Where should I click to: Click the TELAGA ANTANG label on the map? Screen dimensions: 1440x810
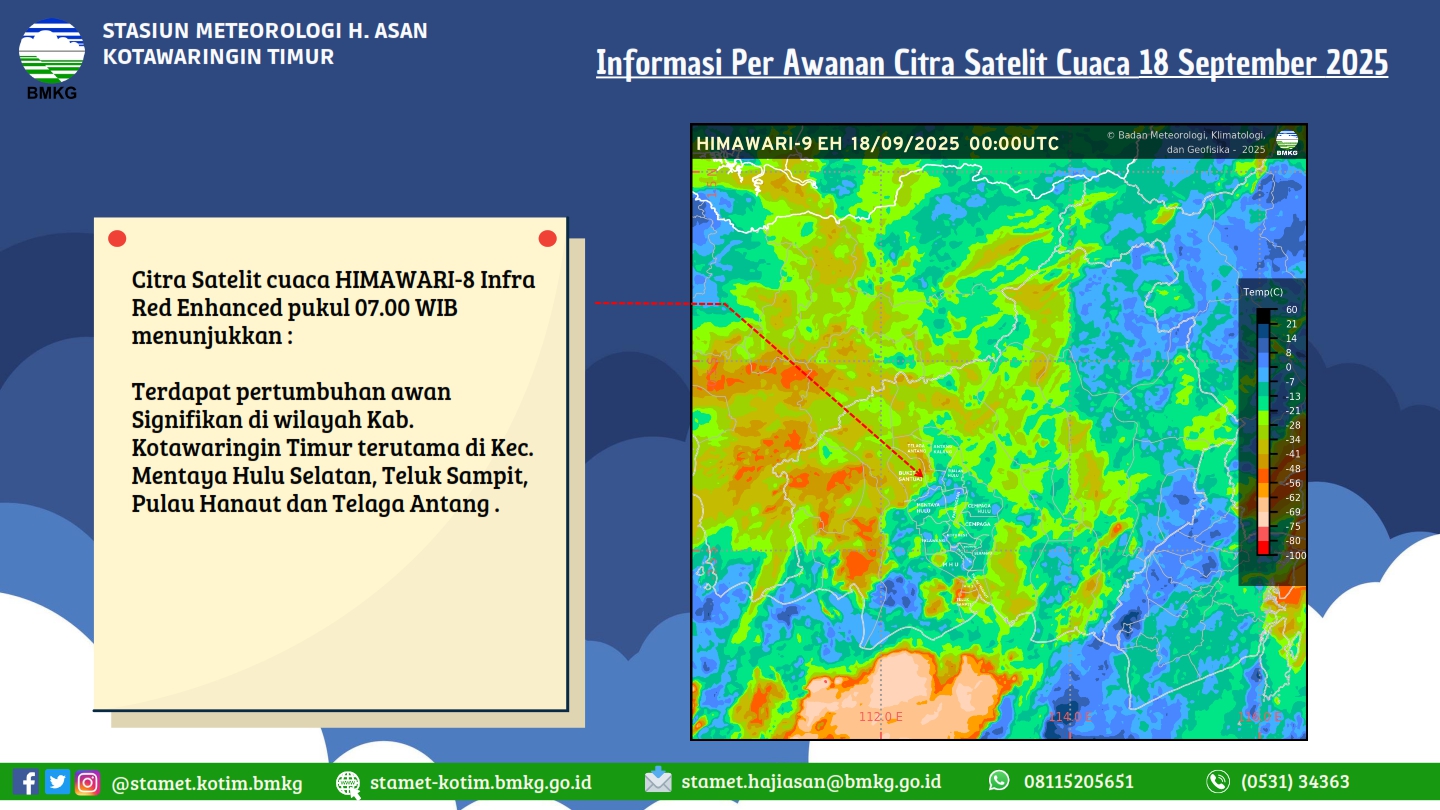[x=917, y=447]
